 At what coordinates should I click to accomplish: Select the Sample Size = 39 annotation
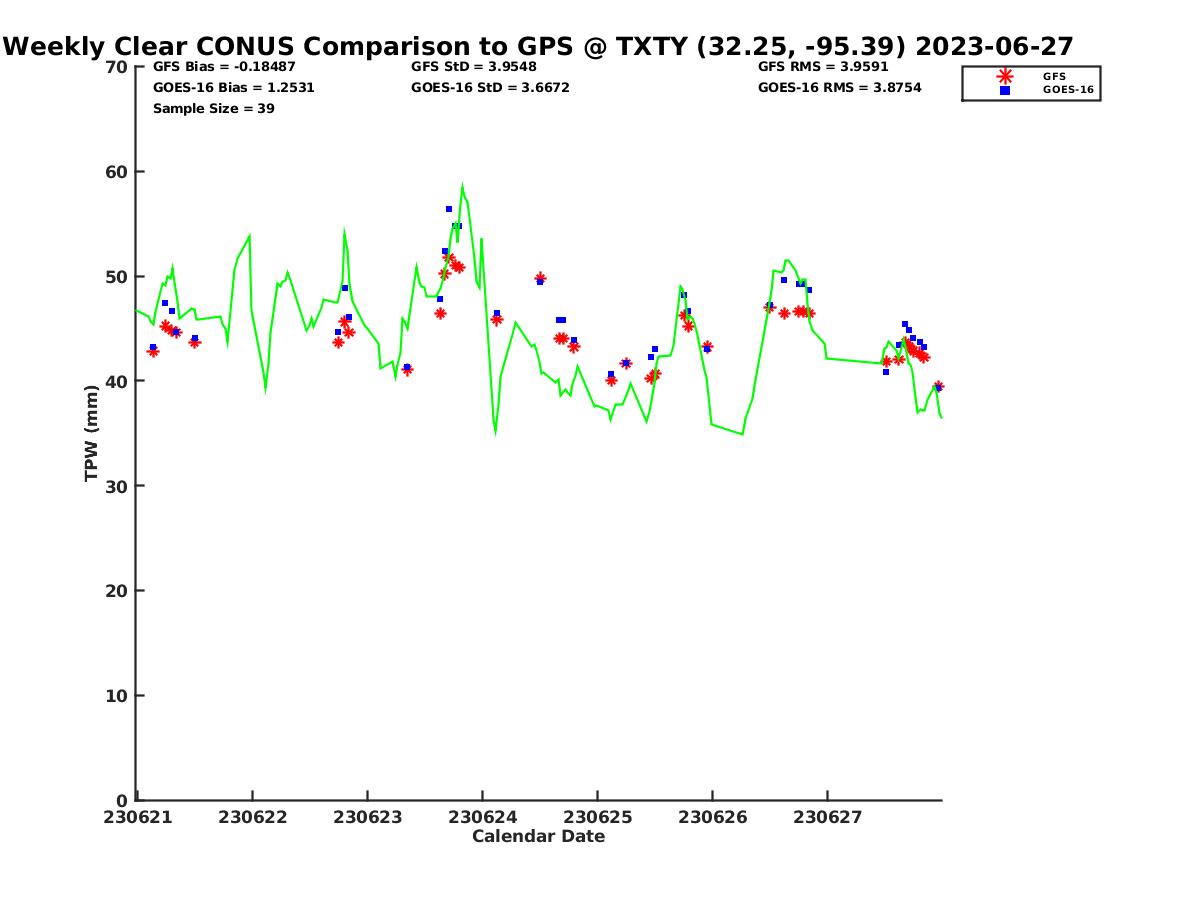tap(213, 109)
